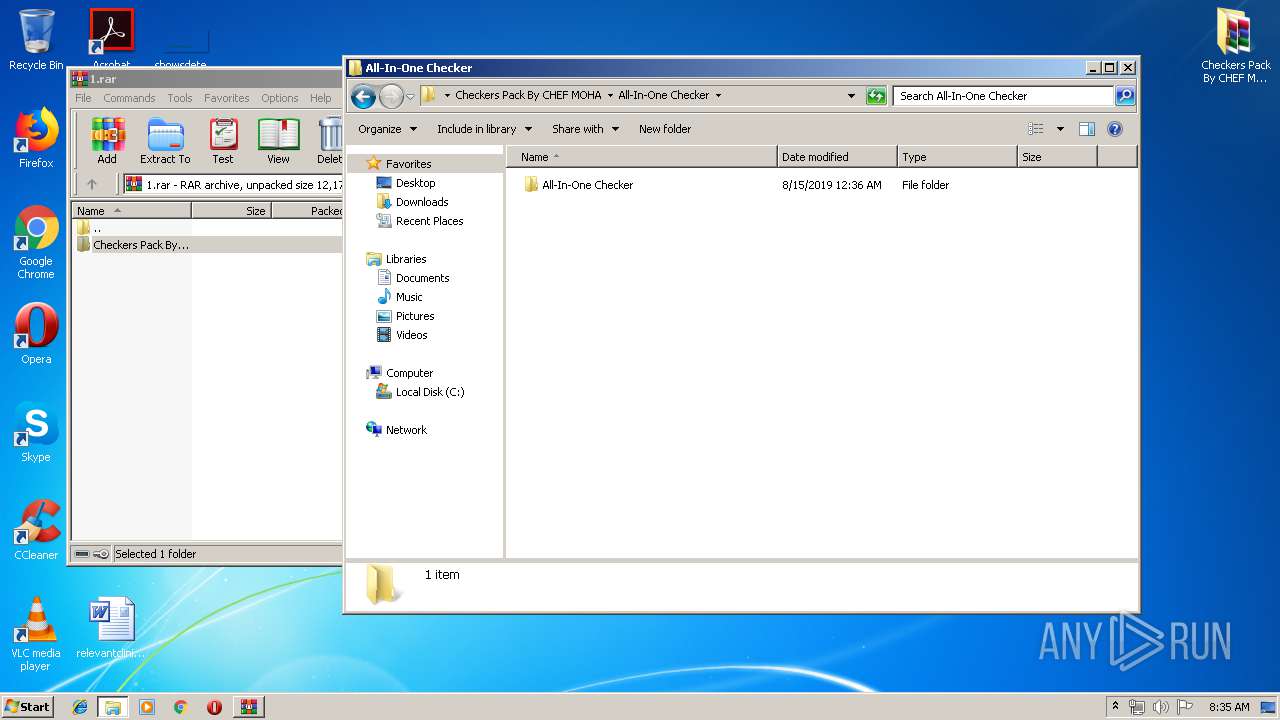Screen dimensions: 1280x720
Task: Open WinRAR Commands menu
Action: (x=129, y=98)
